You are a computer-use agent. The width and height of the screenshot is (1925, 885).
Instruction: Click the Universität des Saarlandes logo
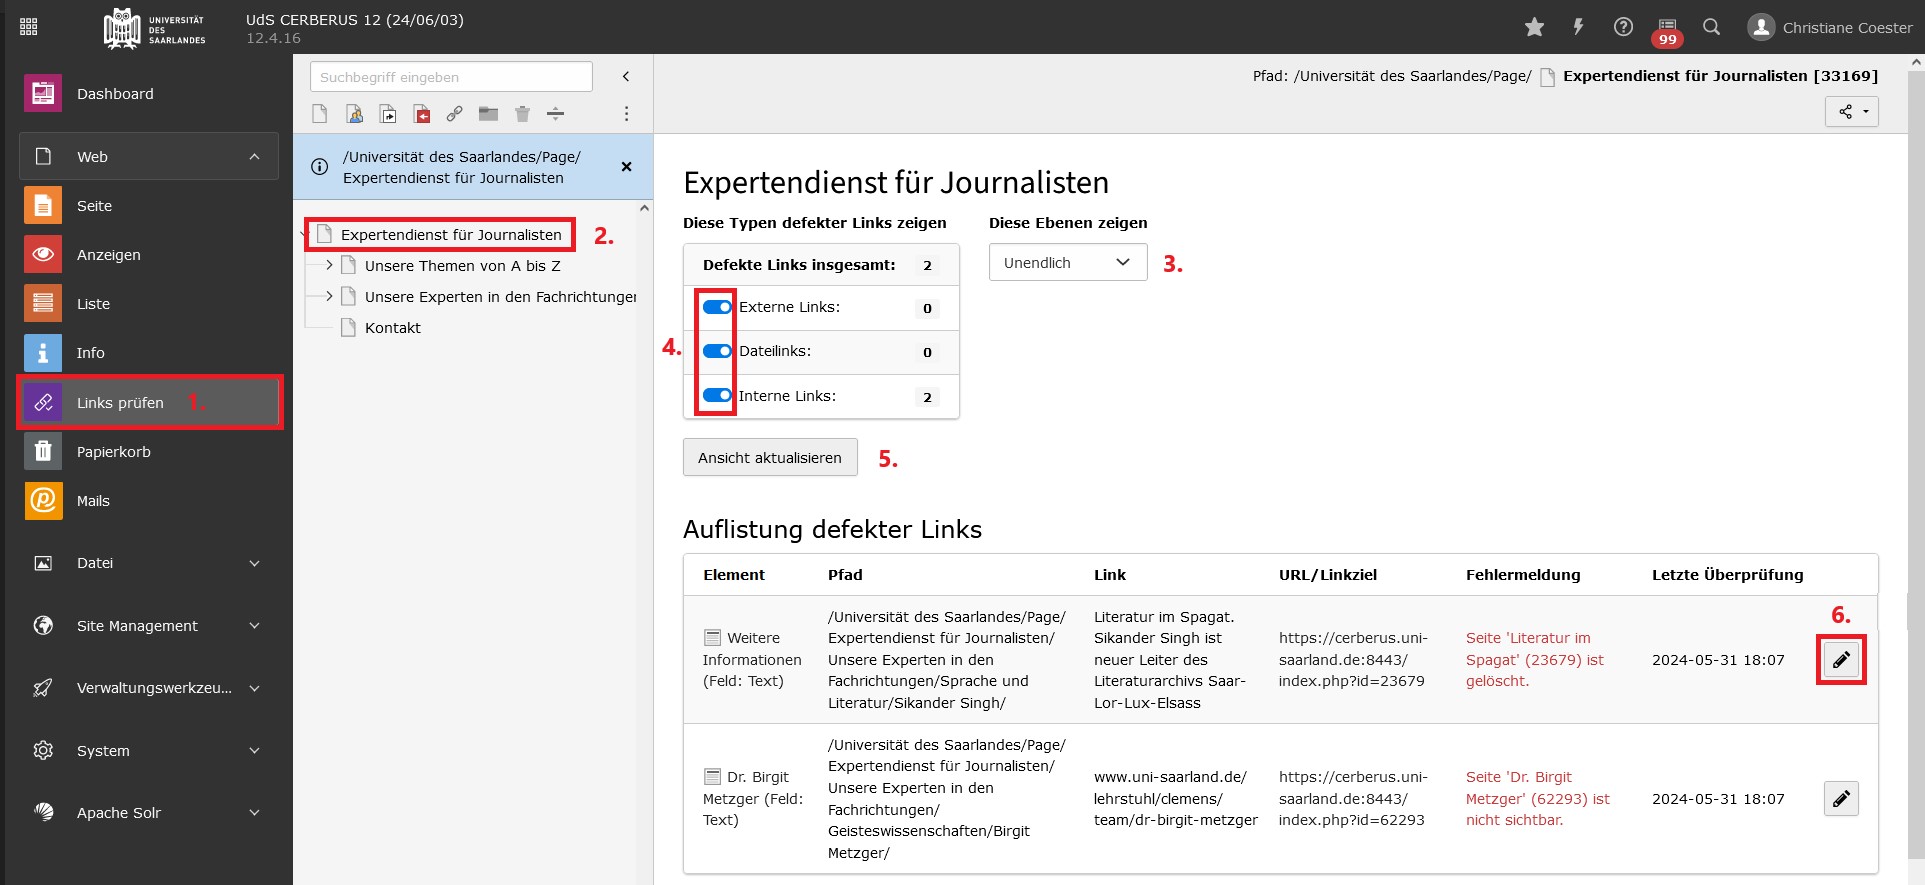155,28
